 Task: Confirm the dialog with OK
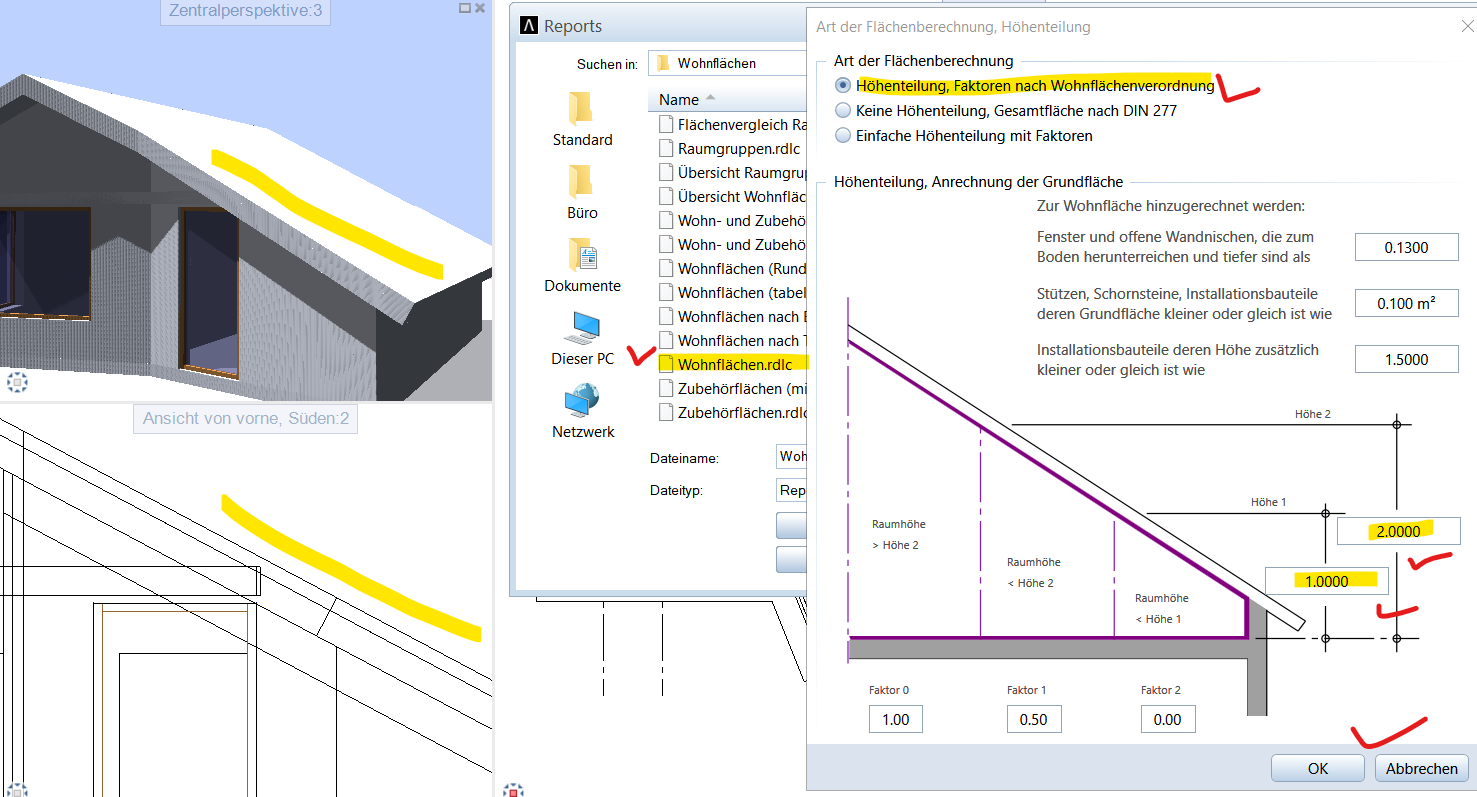coord(1317,768)
